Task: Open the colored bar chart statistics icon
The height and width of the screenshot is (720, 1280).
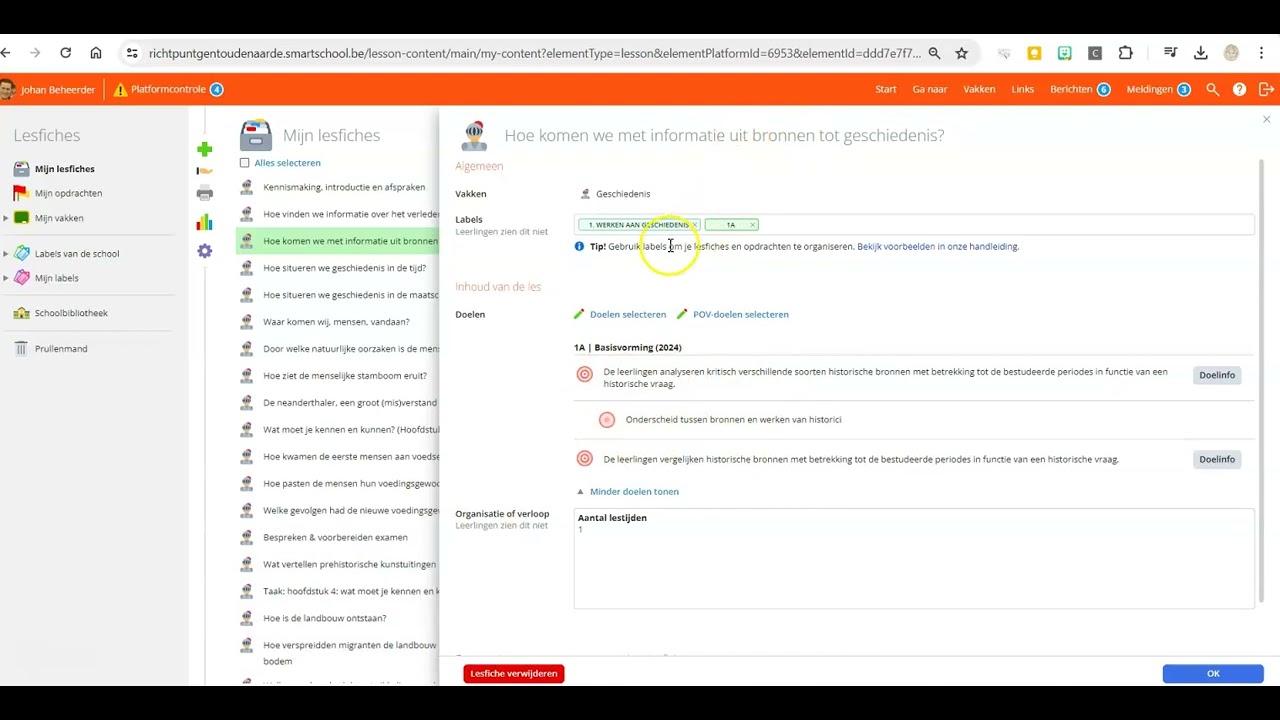Action: 205,222
